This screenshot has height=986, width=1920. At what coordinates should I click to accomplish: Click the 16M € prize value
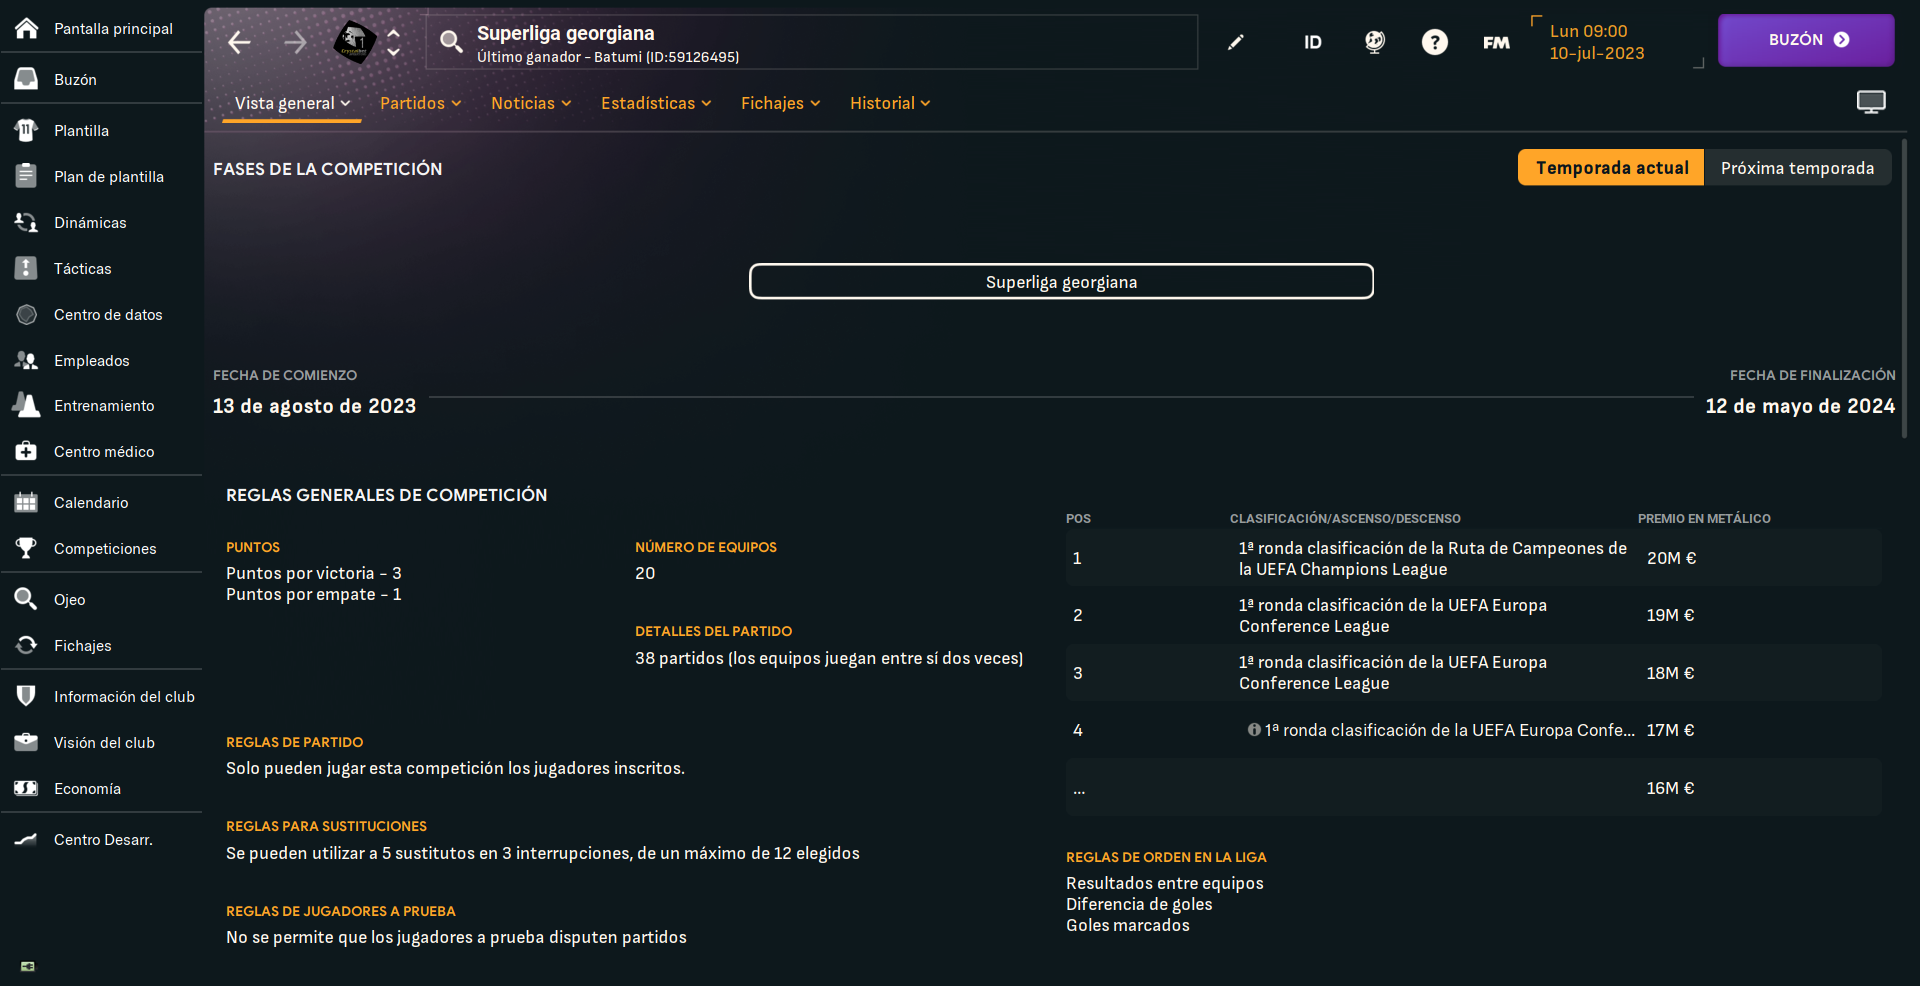(x=1670, y=788)
